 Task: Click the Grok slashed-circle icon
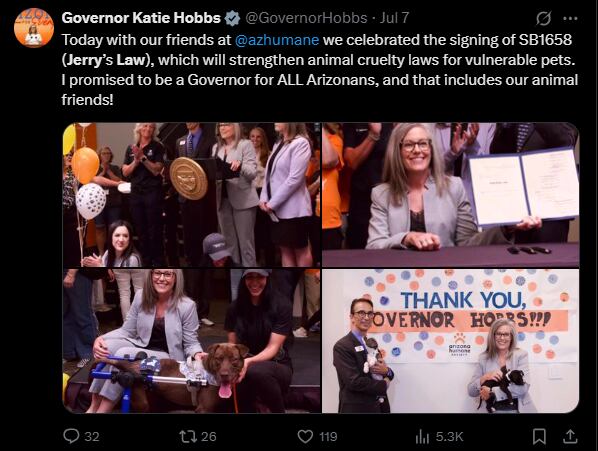click(543, 18)
